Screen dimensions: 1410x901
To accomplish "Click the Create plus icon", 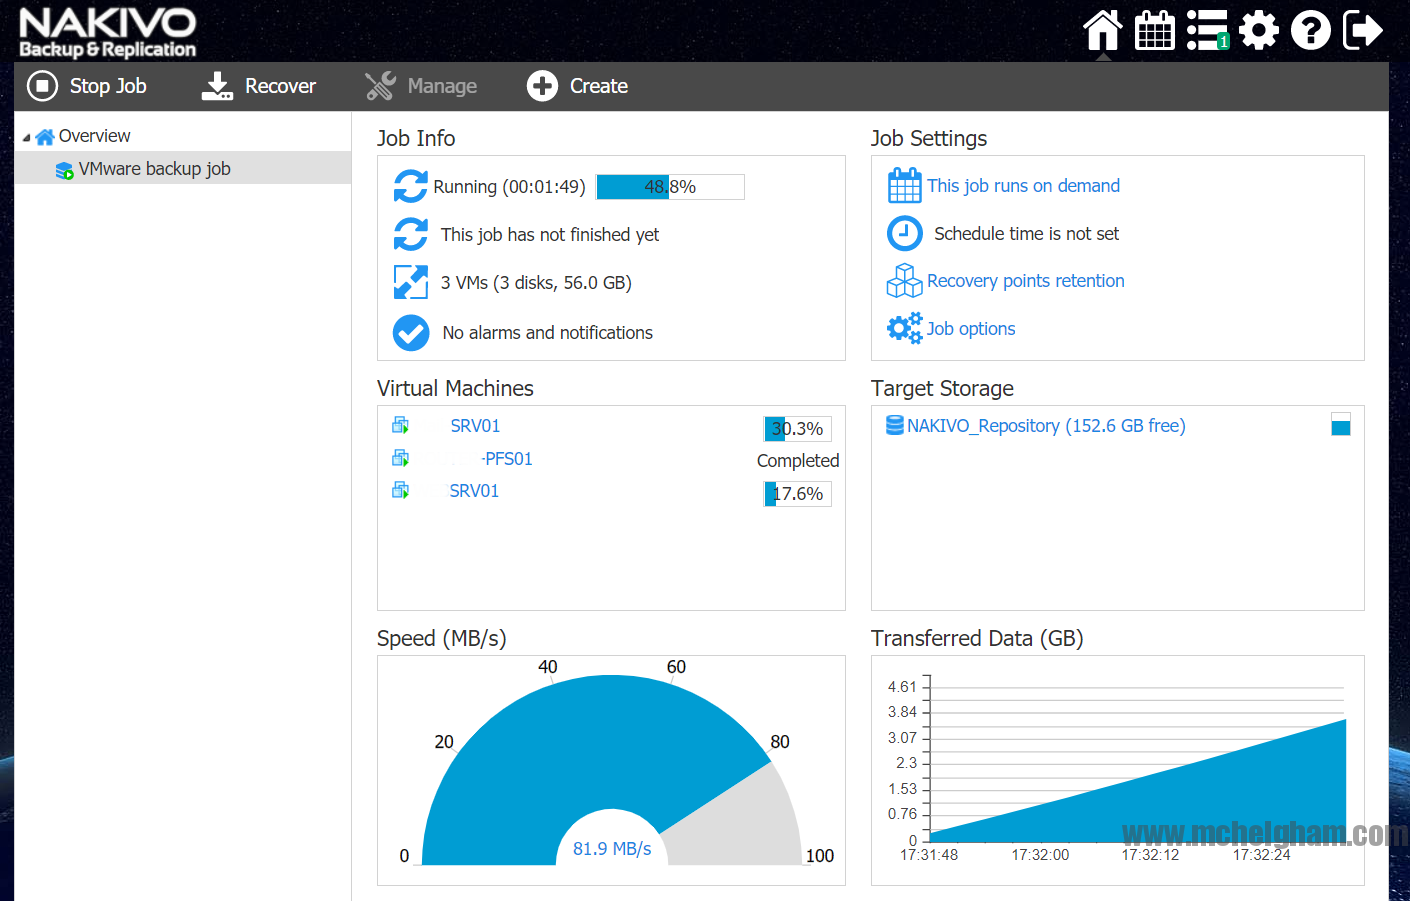I will [x=542, y=86].
